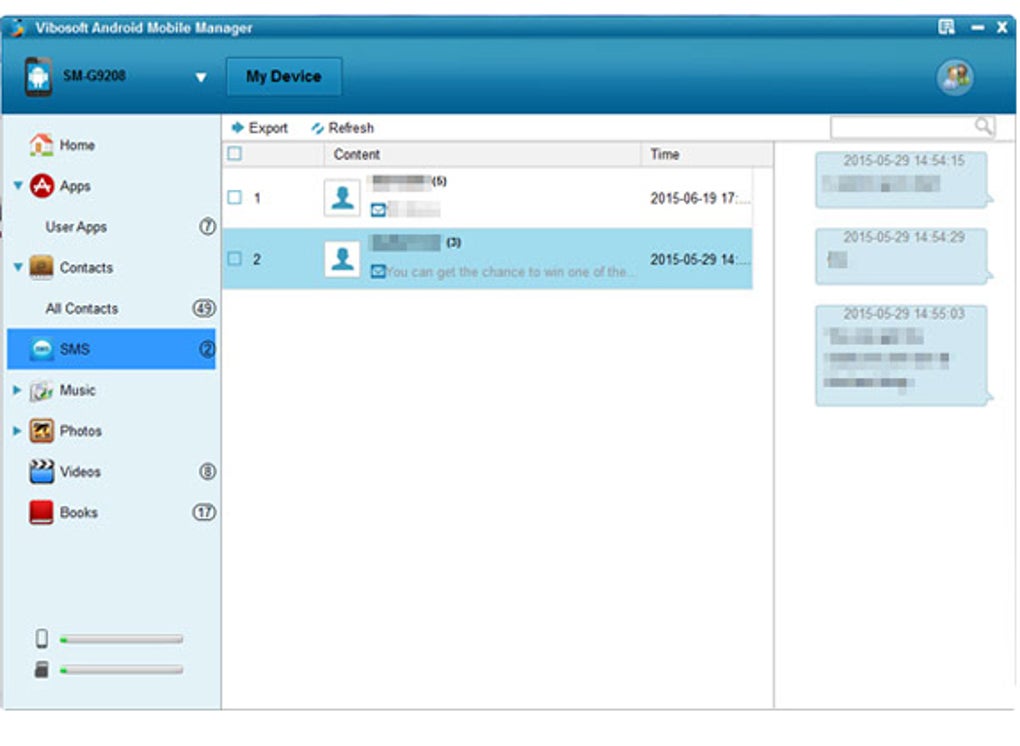The width and height of the screenshot is (1020, 746).
Task: Check the checkbox for conversation 1
Action: tap(234, 197)
